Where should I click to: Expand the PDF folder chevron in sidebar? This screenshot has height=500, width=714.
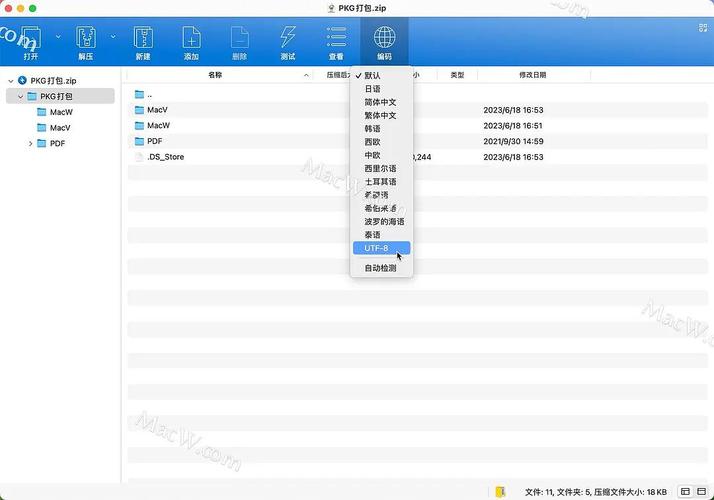31,143
